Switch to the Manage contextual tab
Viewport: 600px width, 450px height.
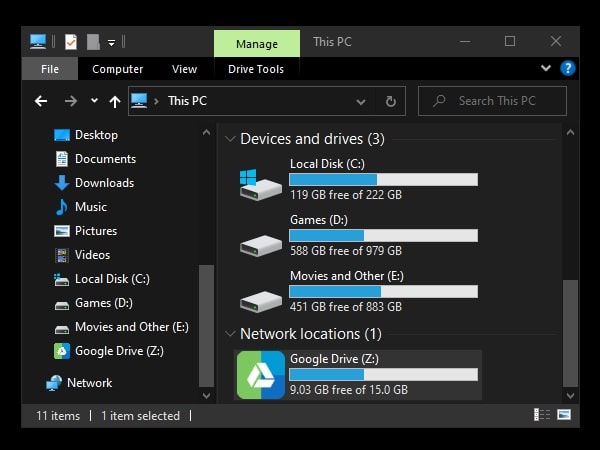coord(257,44)
